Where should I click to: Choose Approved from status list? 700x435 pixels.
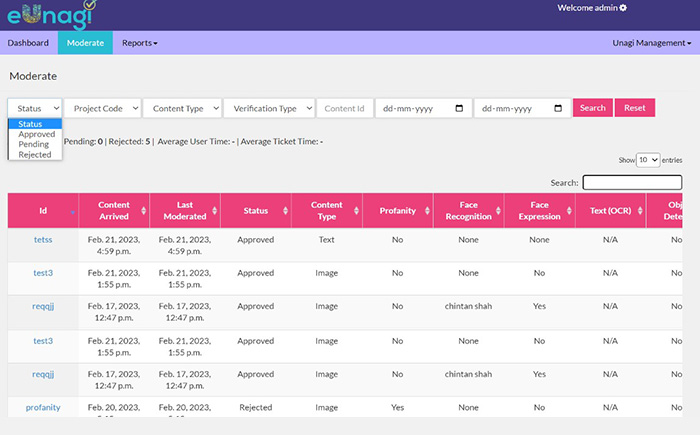[x=37, y=134]
